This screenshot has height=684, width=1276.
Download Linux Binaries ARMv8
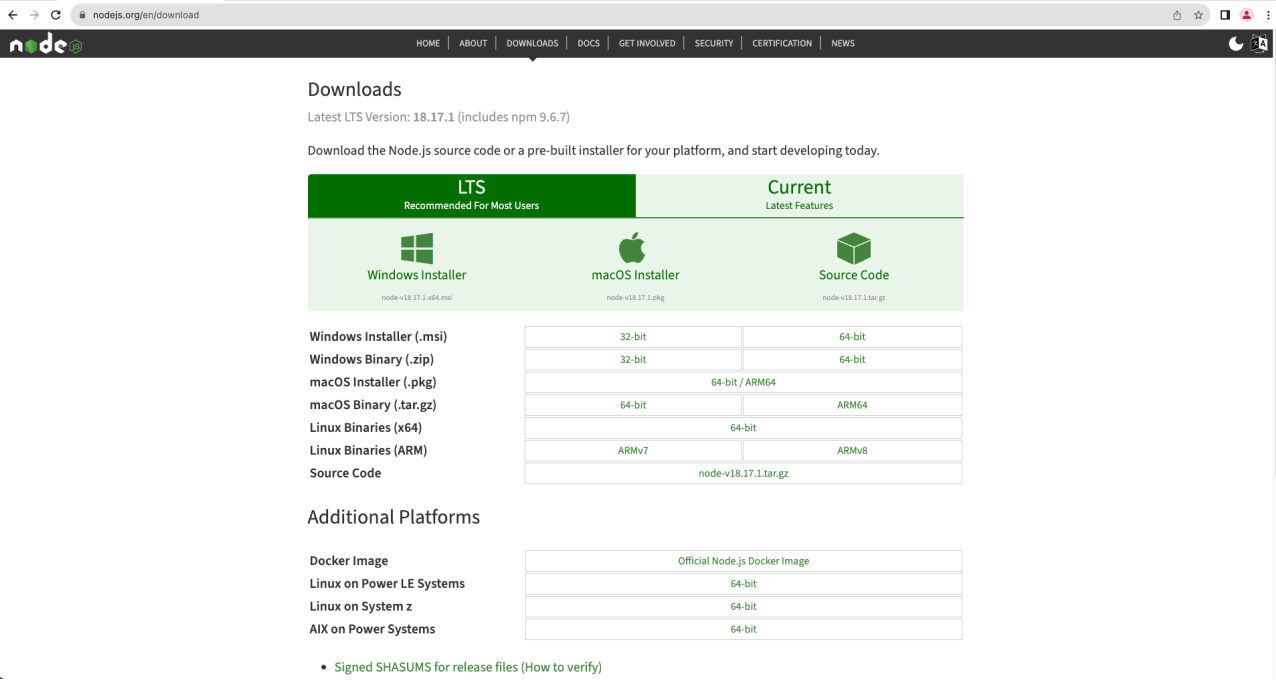[852, 451]
